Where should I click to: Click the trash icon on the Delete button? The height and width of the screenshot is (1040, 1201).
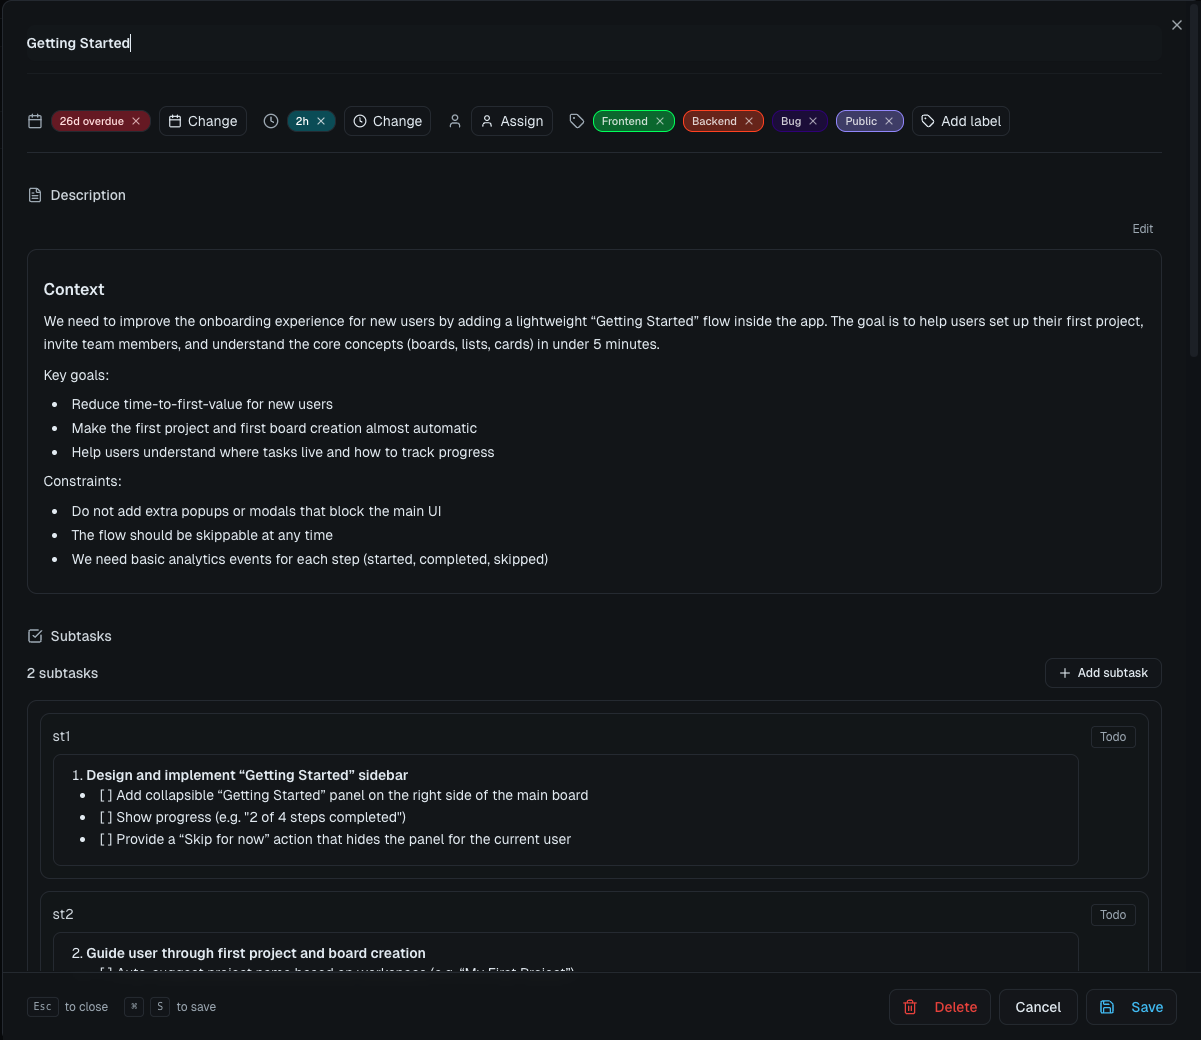click(x=910, y=1007)
